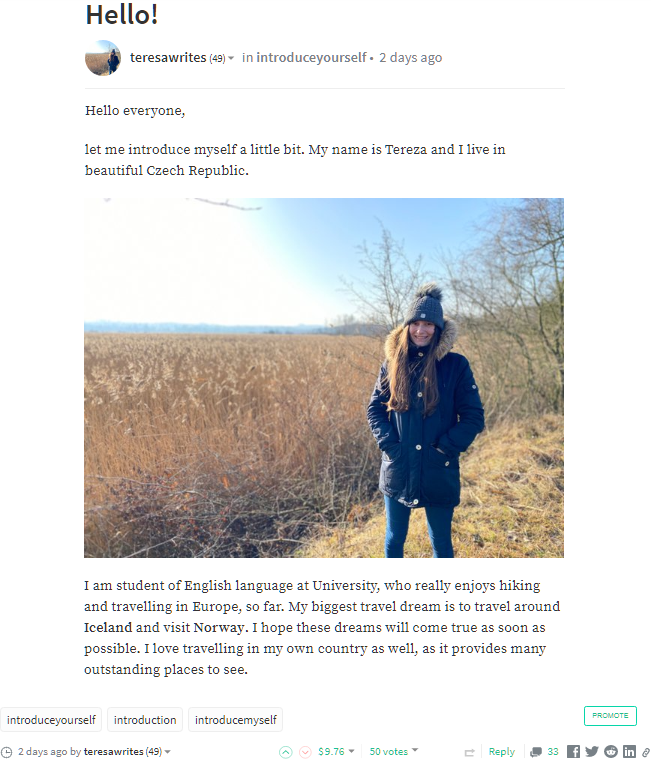Open the author's profile avatar
Image resolution: width=652 pixels, height=760 pixels.
[103, 59]
